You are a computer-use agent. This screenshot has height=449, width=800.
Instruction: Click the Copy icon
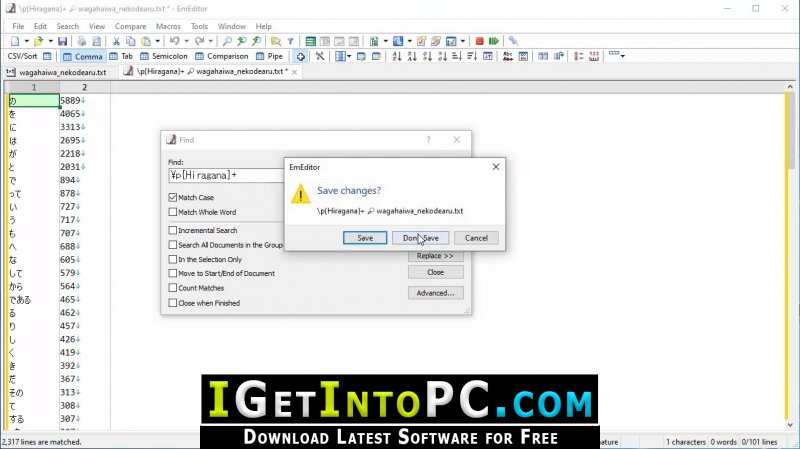pos(131,41)
